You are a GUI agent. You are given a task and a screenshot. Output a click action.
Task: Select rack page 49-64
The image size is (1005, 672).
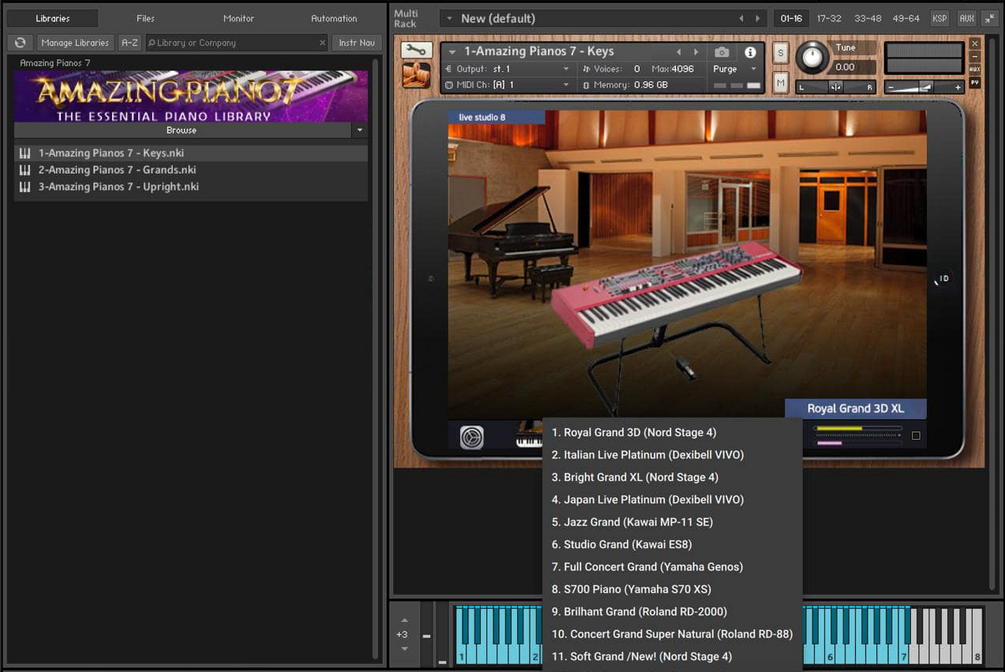tap(906, 19)
